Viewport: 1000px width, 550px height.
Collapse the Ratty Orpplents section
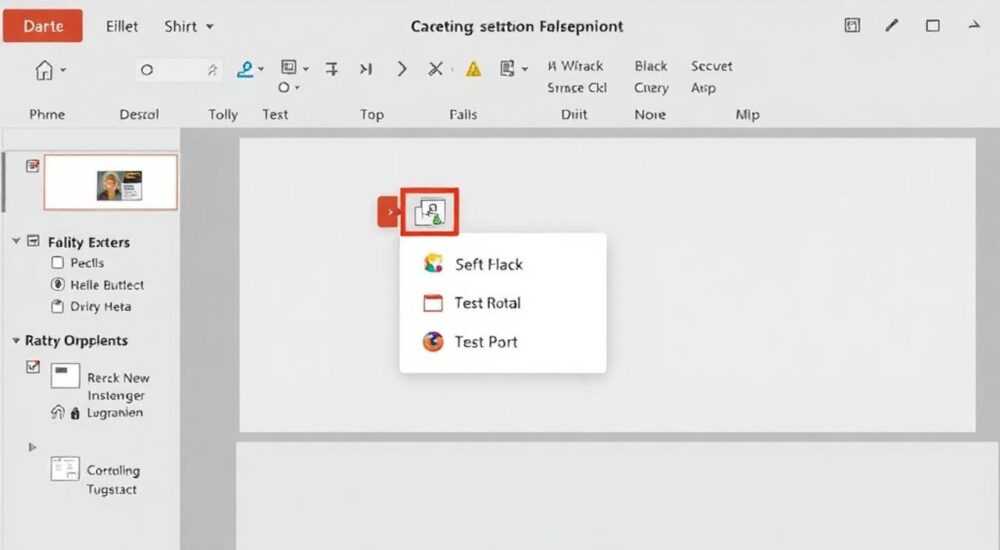click(16, 340)
